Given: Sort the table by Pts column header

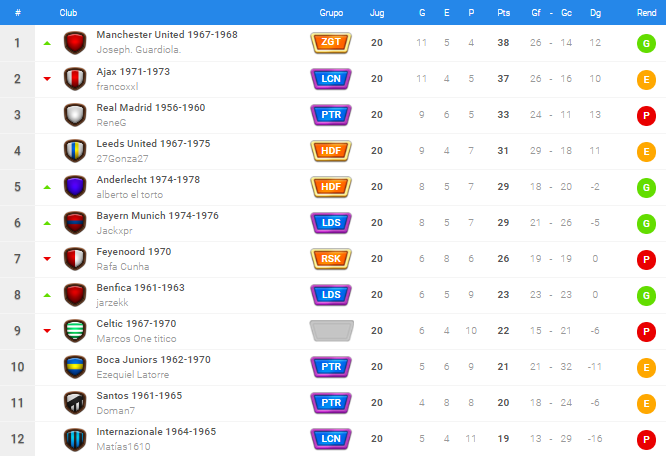Looking at the screenshot, I should coord(504,13).
